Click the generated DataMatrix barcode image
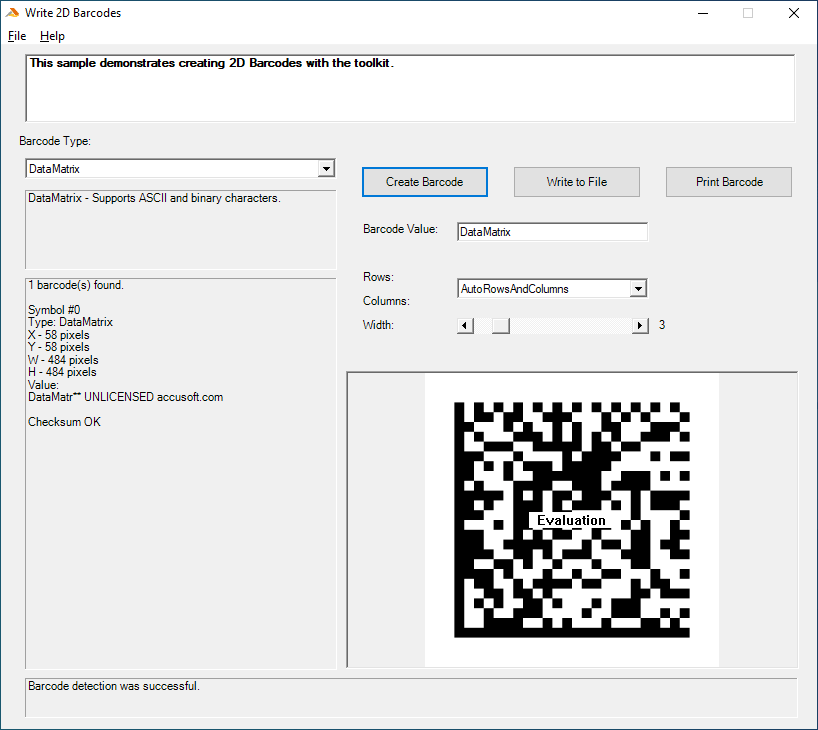This screenshot has height=730, width=818. 571,518
